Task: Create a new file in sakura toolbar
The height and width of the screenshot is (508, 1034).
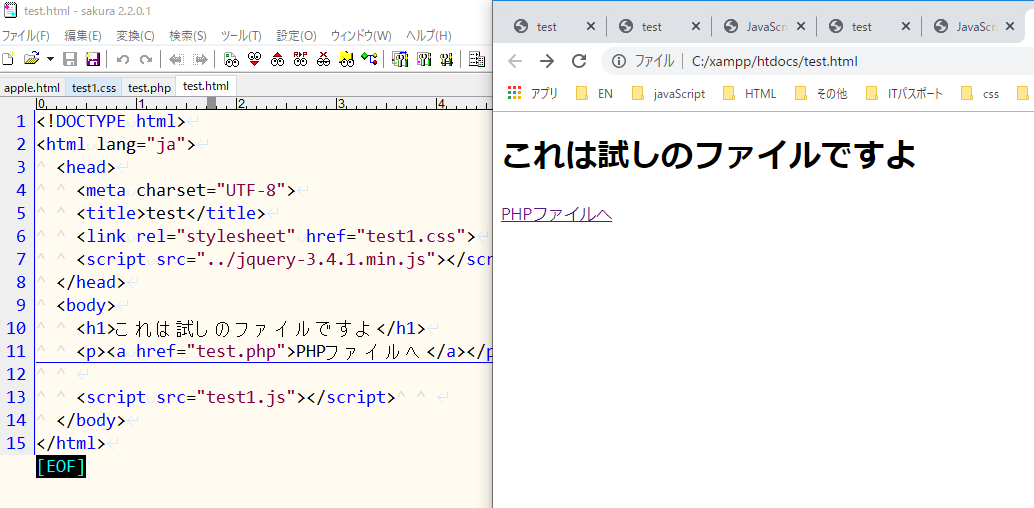Action: [x=8, y=59]
